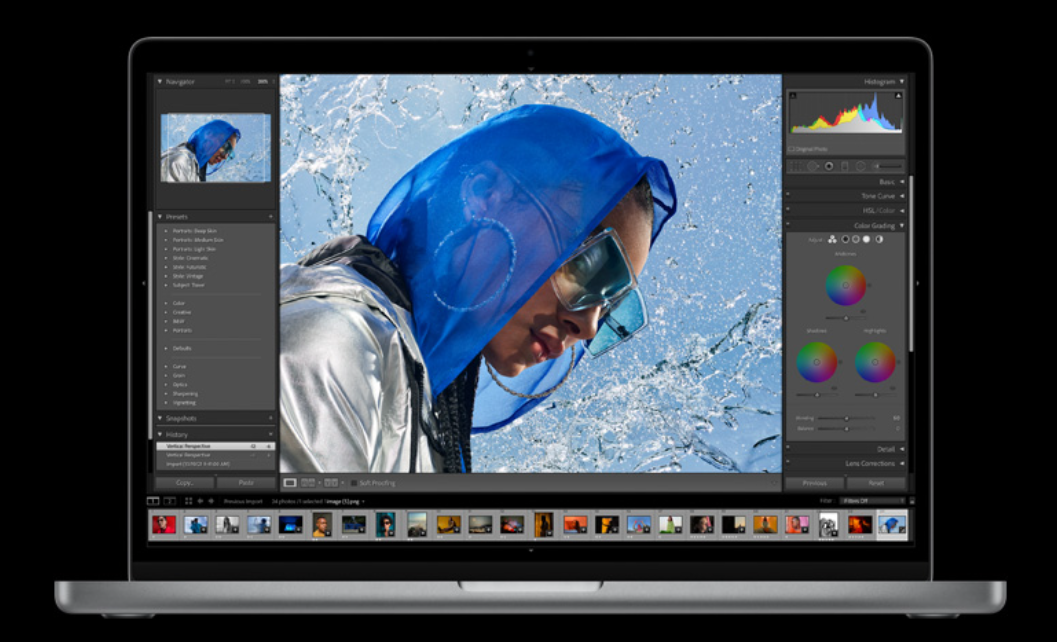Click the Reset button
The height and width of the screenshot is (642, 1057).
coord(876,483)
